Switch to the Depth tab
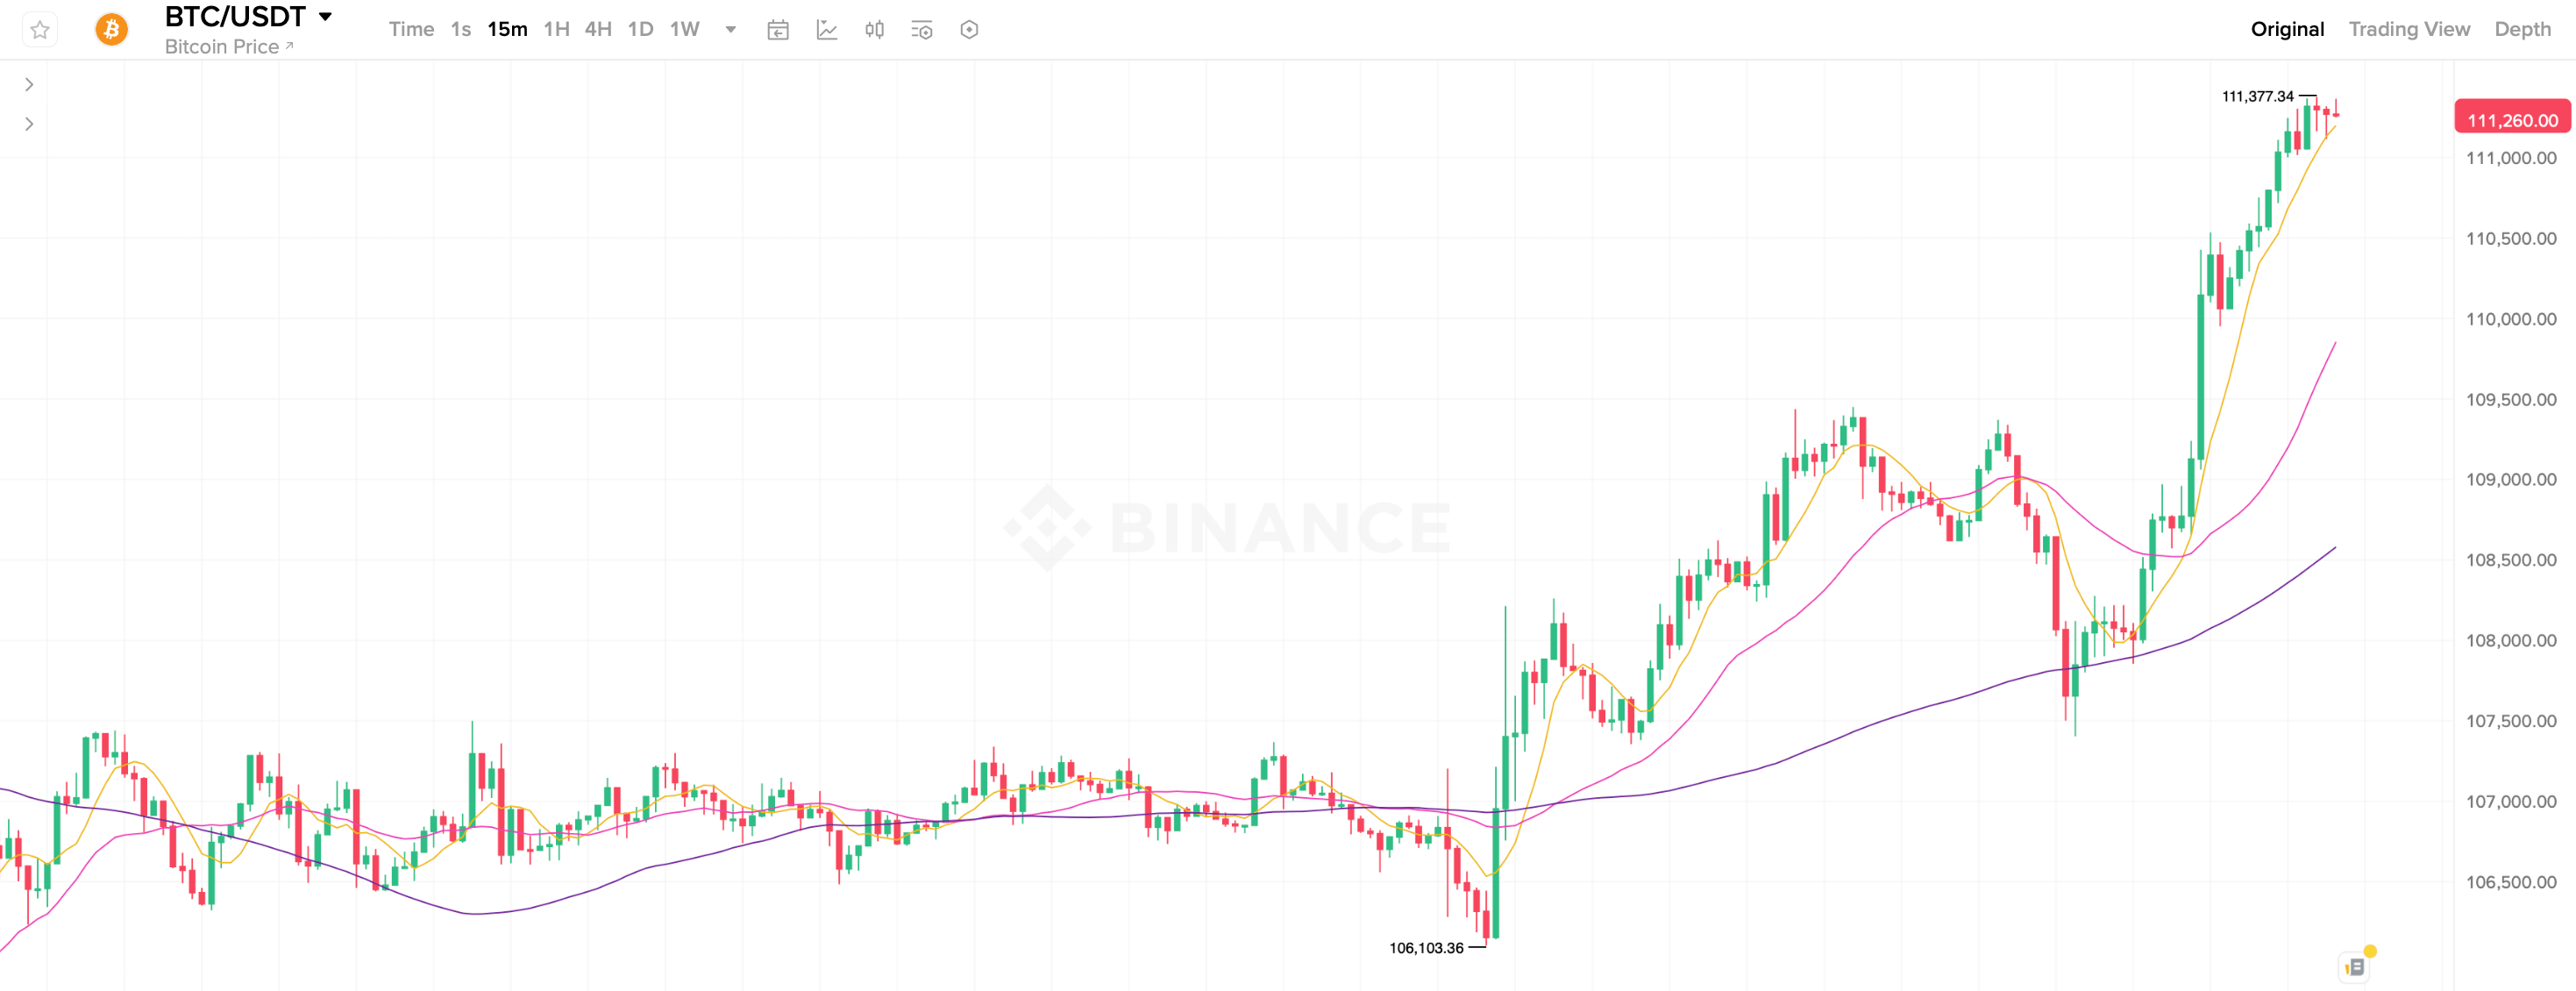This screenshot has height=991, width=2576. point(2522,30)
